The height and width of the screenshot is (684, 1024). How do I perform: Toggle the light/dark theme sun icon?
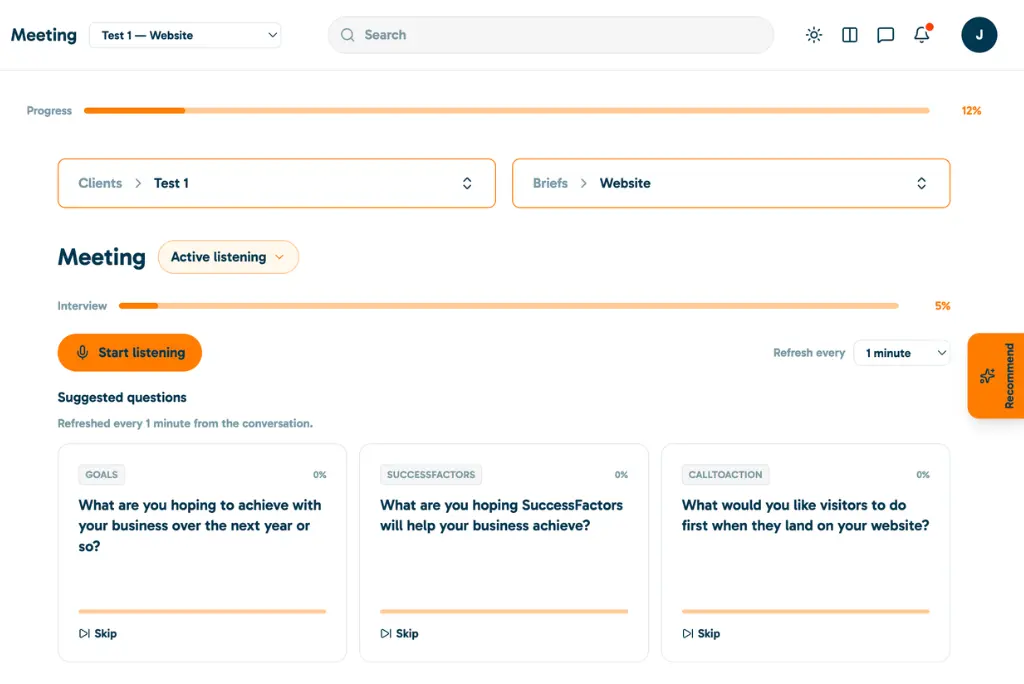(x=814, y=35)
